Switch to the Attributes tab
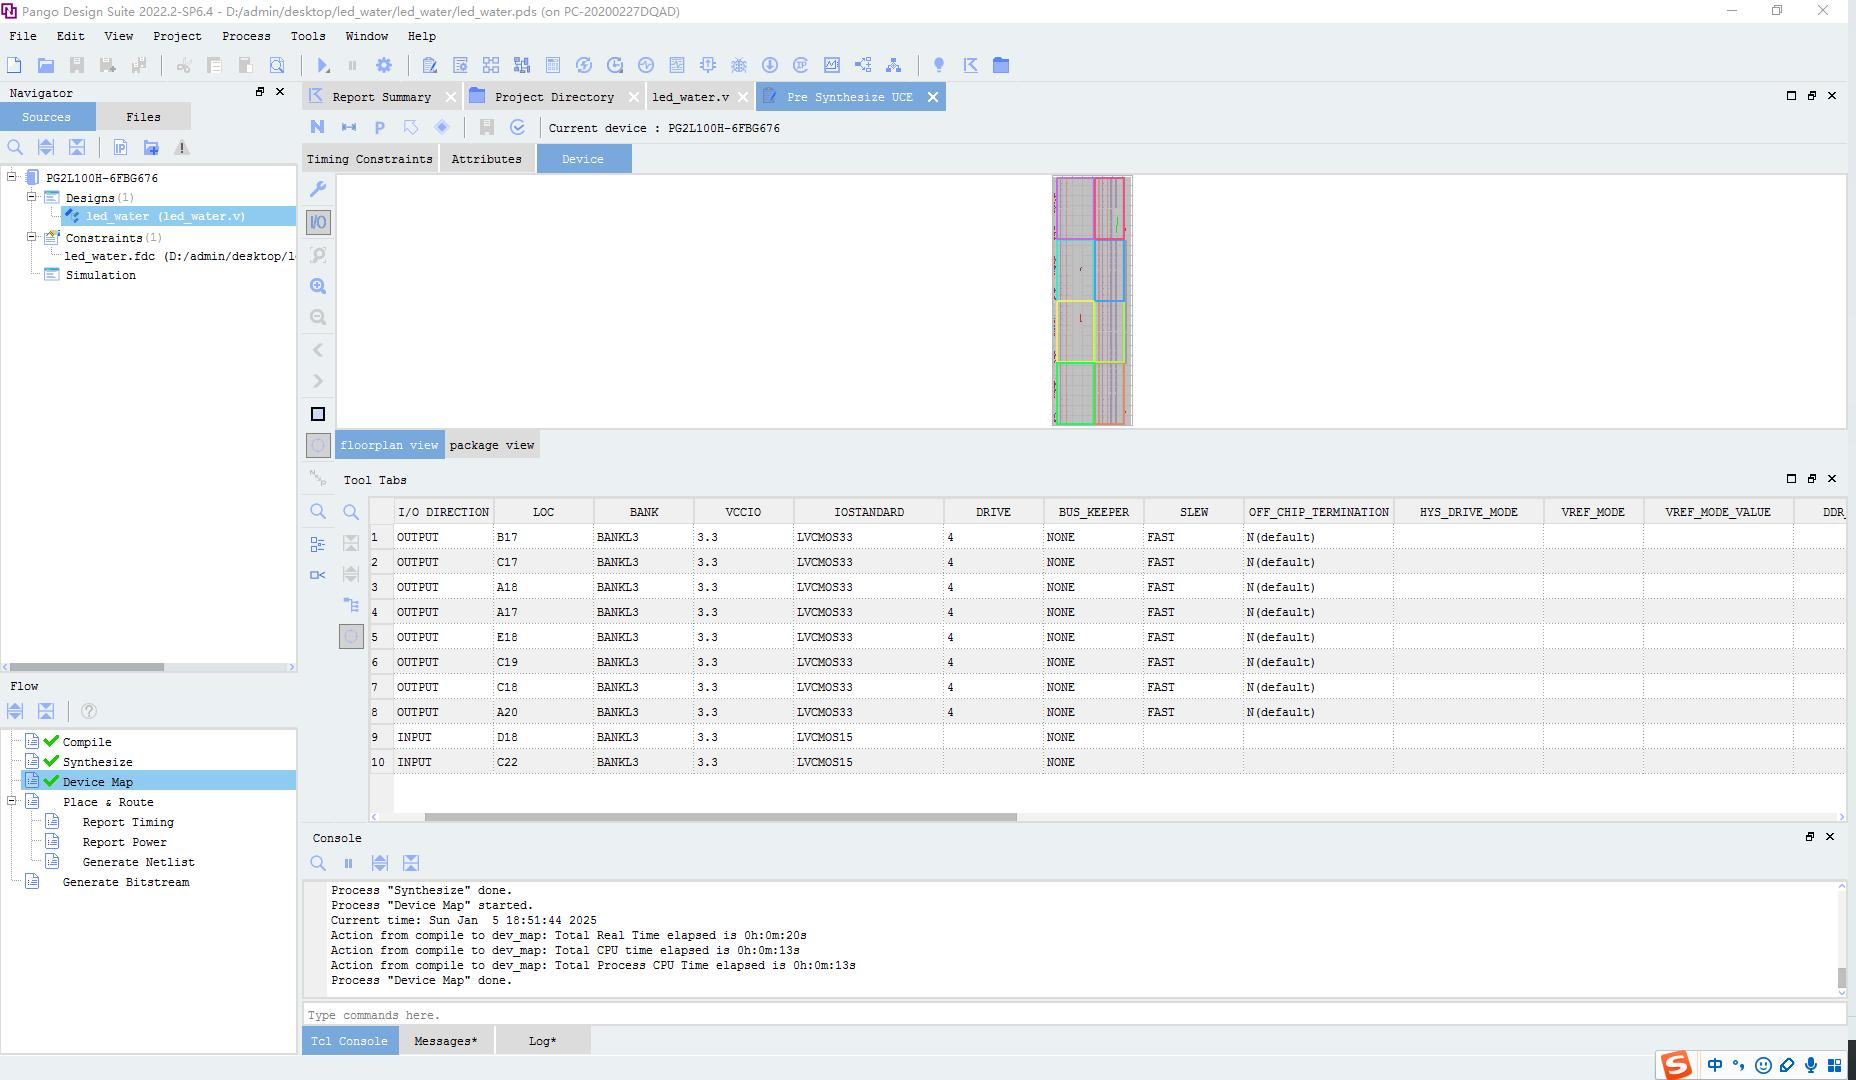This screenshot has width=1856, height=1080. tap(486, 159)
